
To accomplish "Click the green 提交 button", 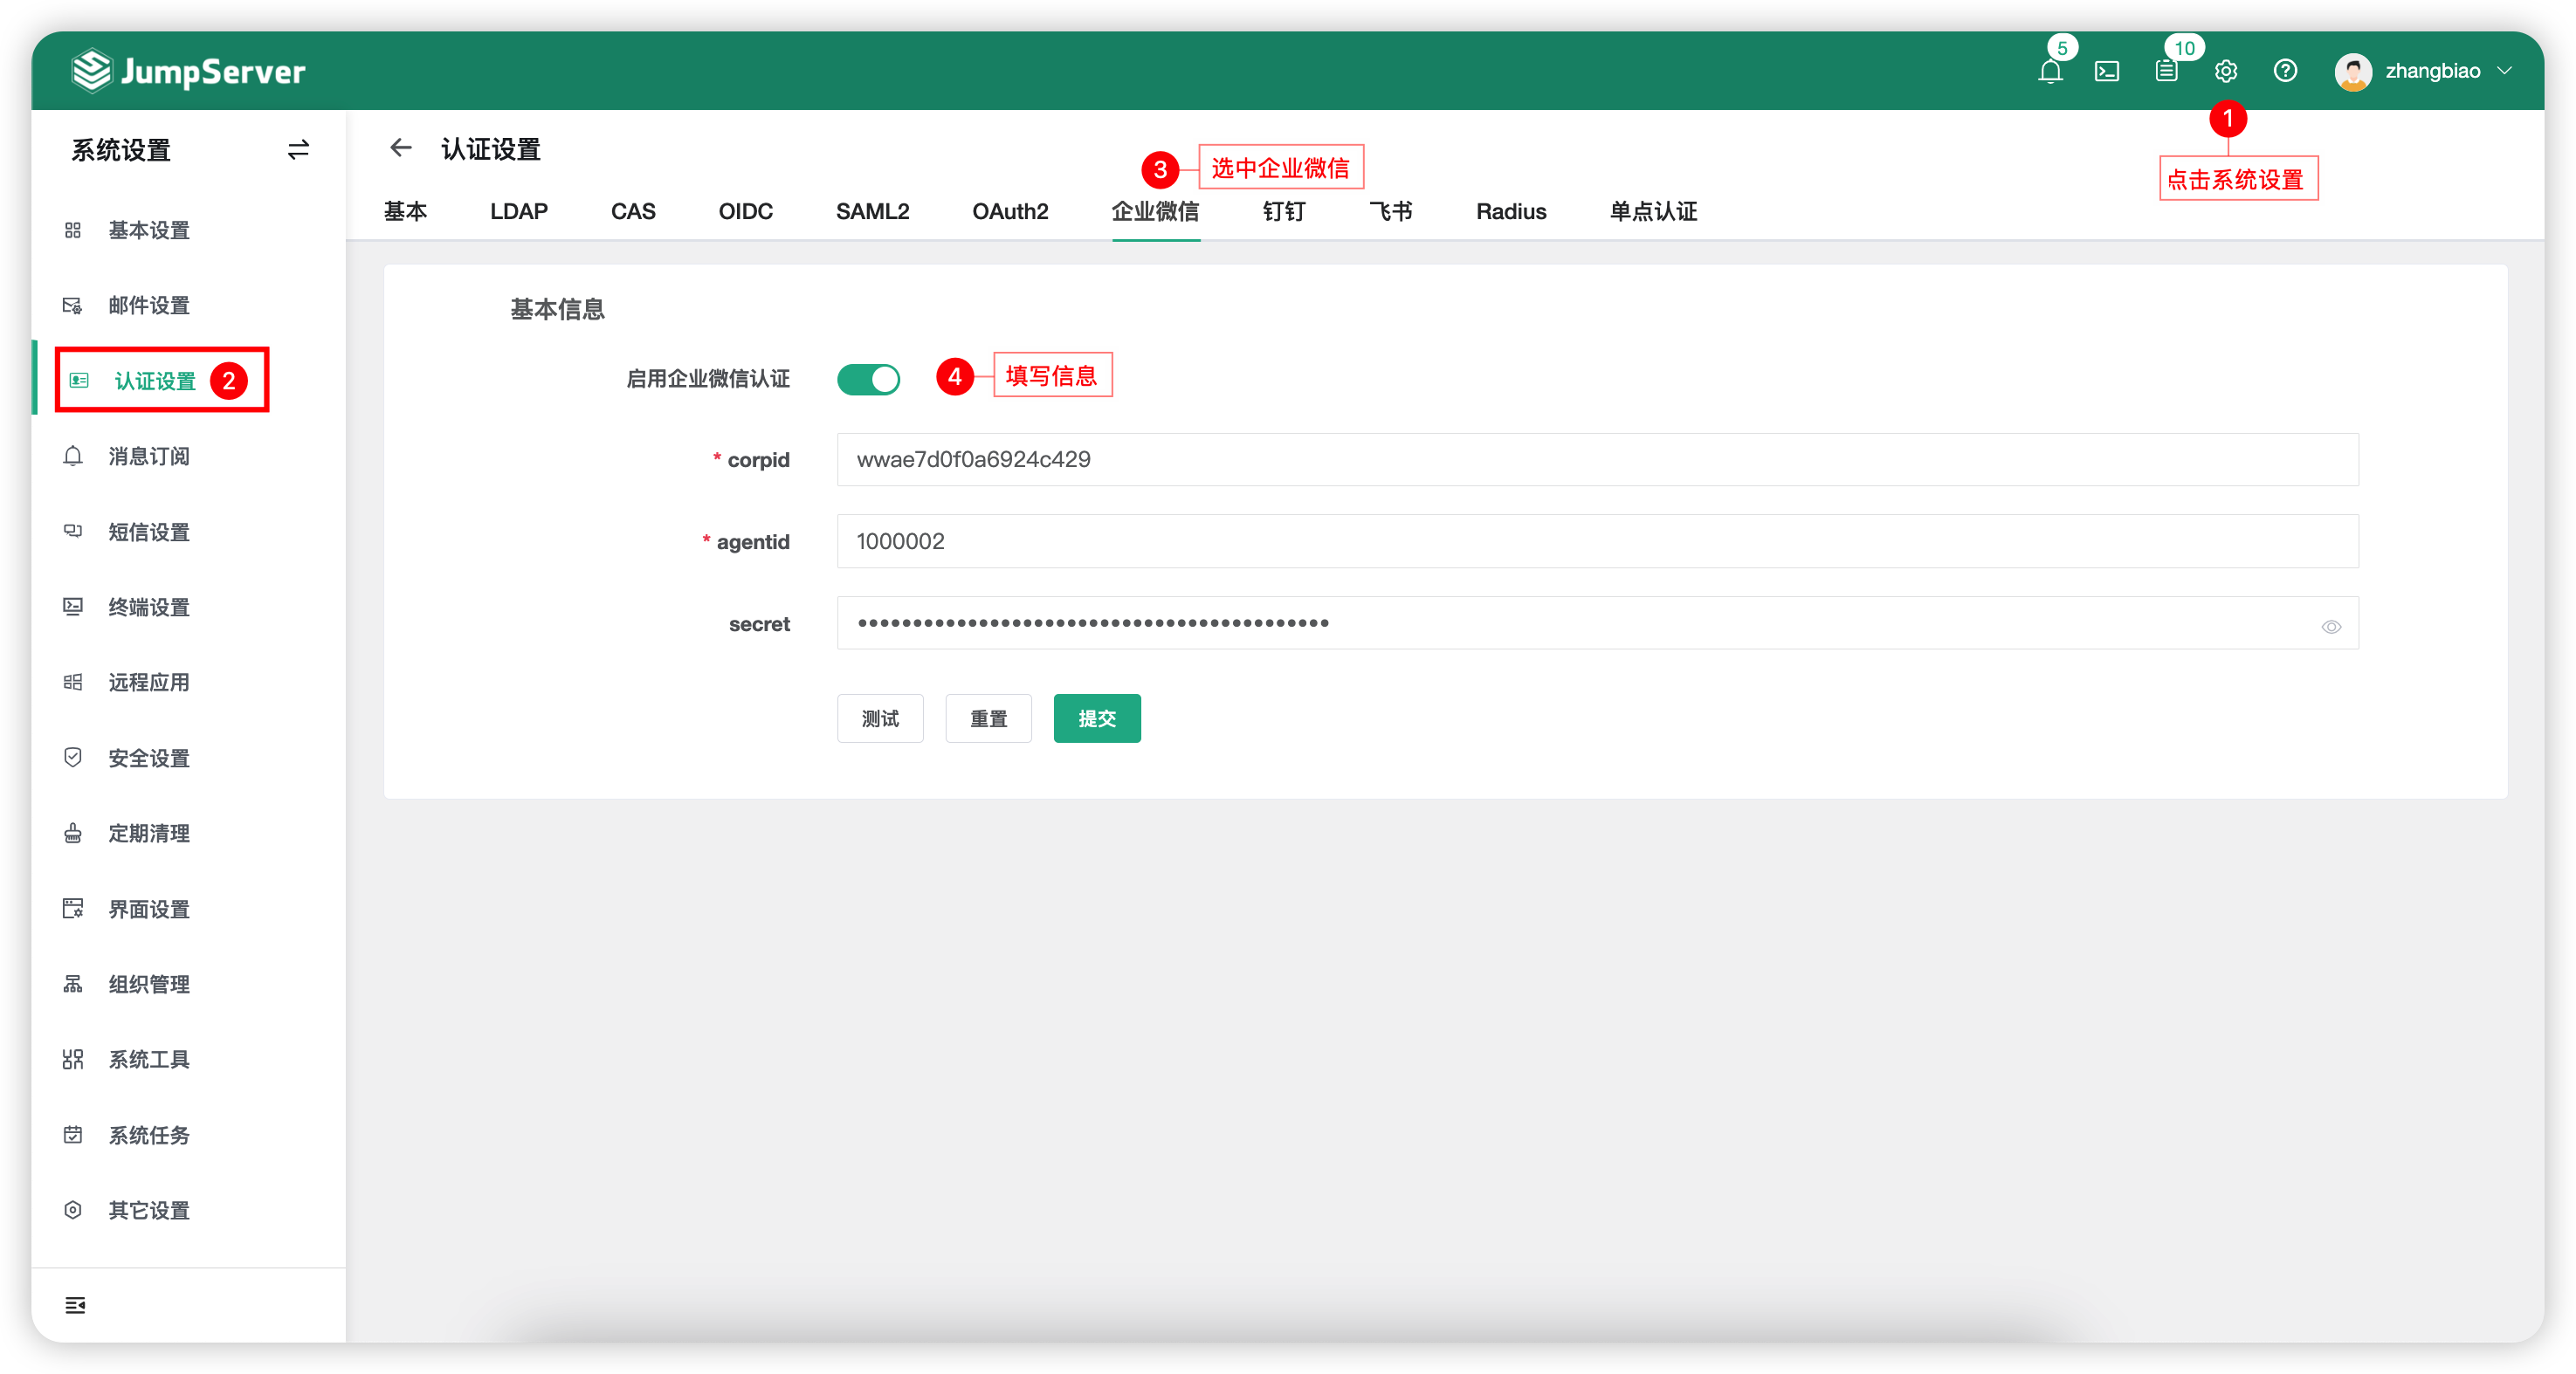I will tap(1097, 718).
